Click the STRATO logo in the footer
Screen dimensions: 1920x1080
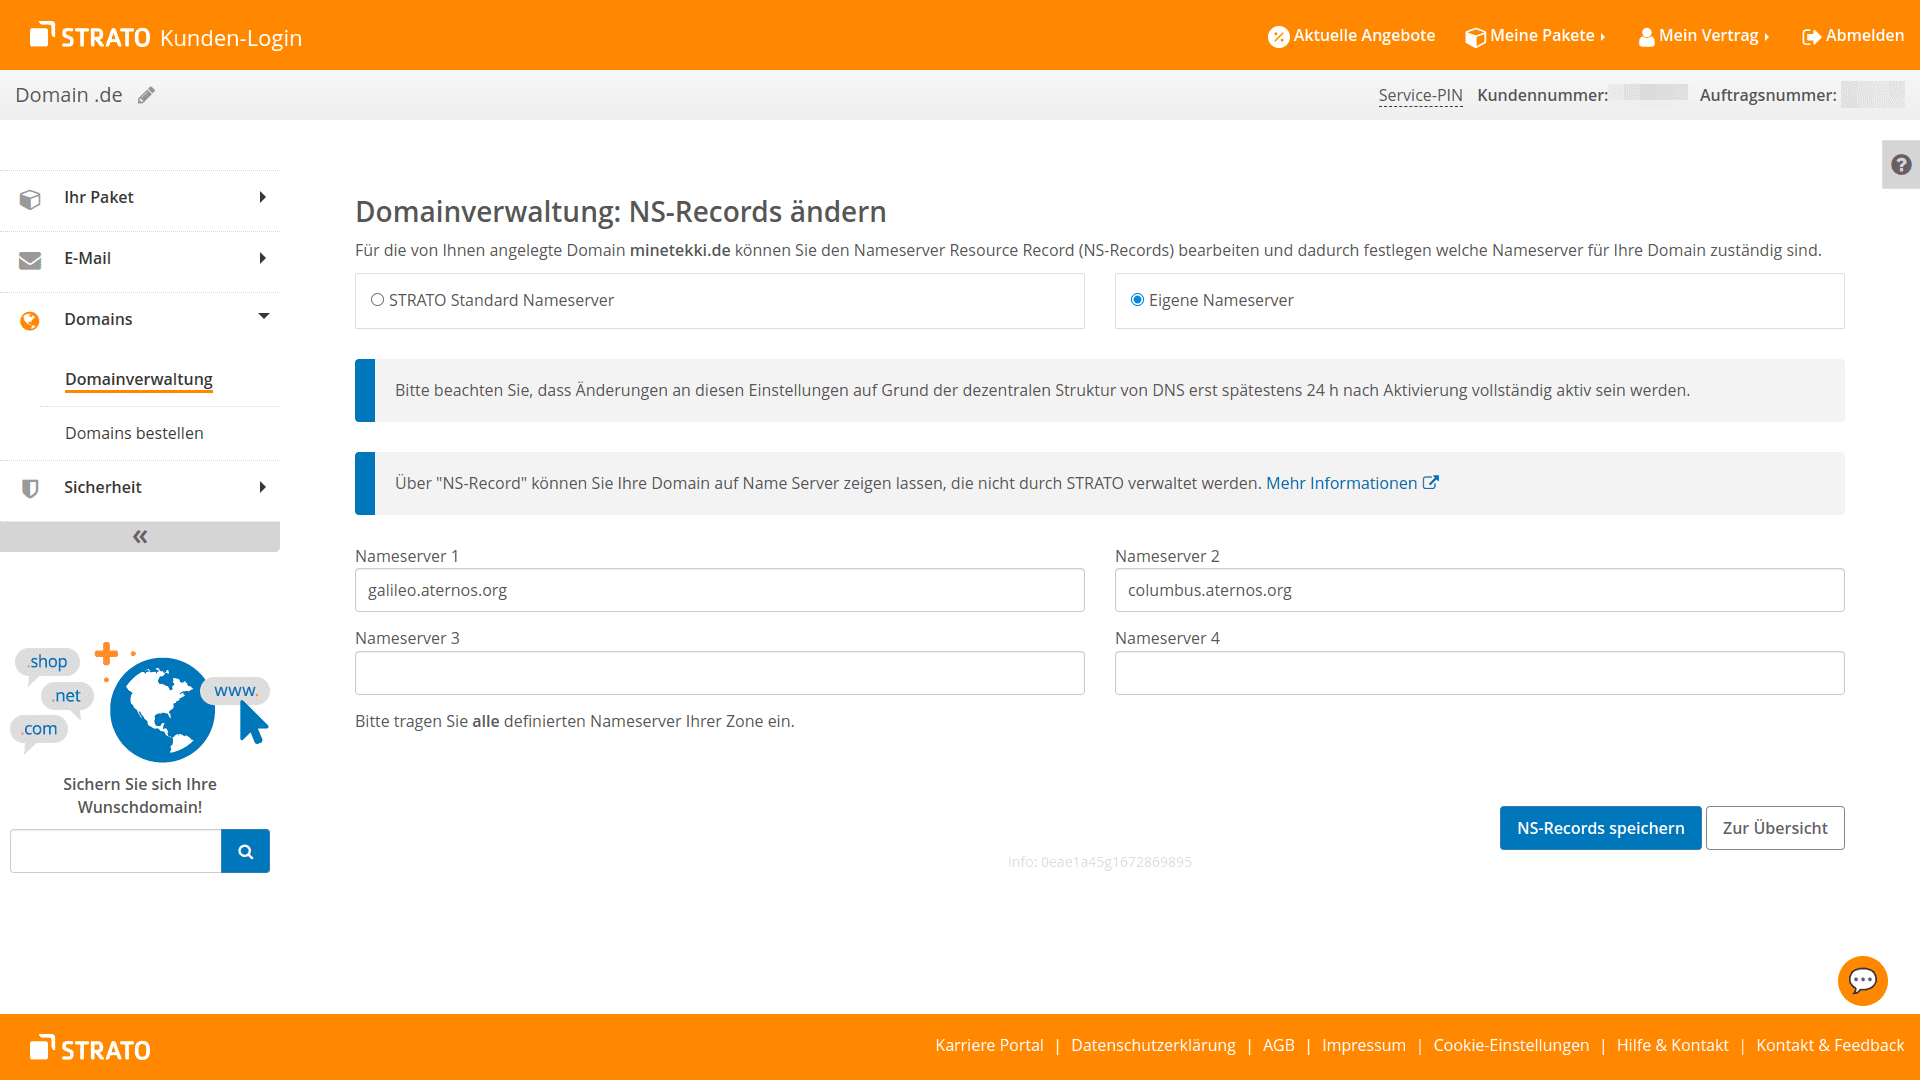pos(90,1048)
